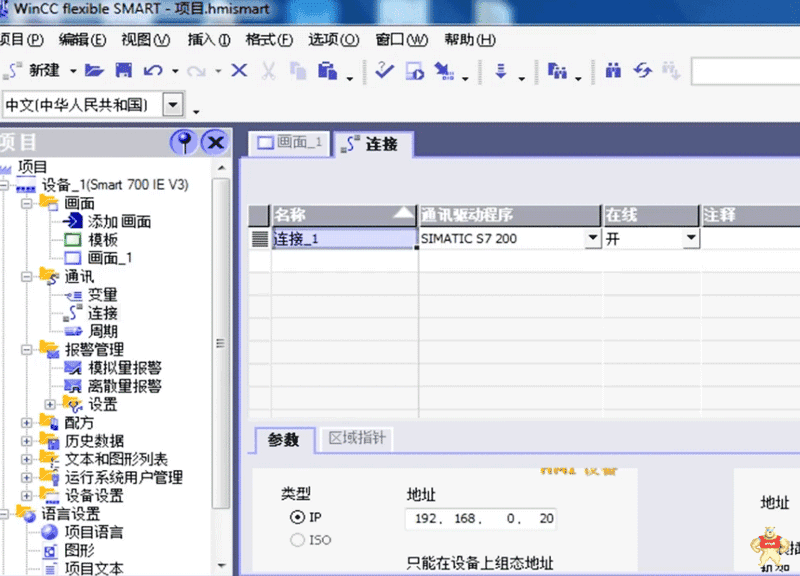
Task: Open 图形 graphics in the tree
Action: pos(79,550)
